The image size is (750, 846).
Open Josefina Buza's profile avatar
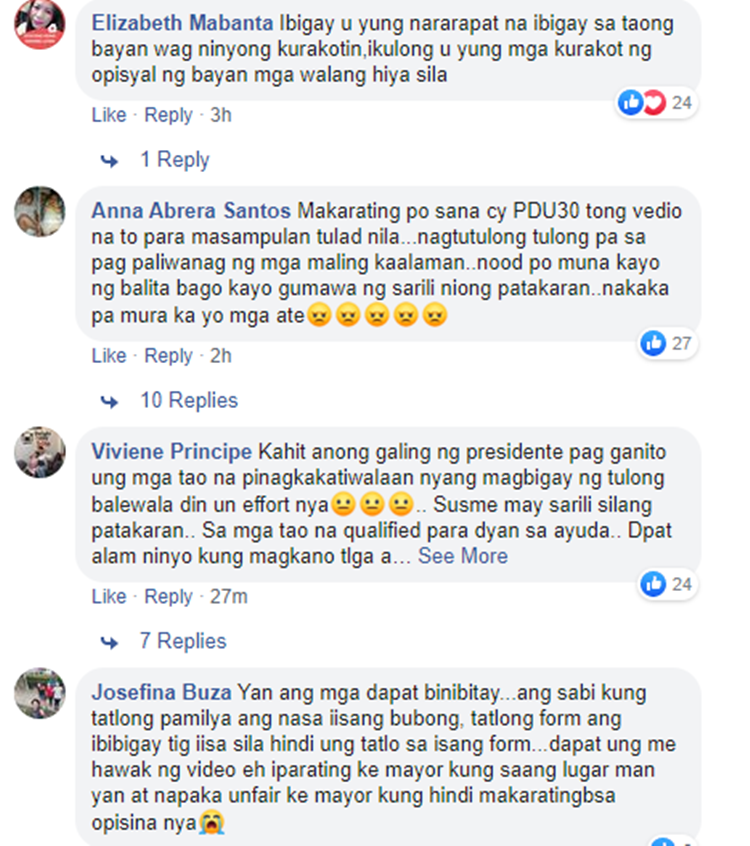tap(39, 693)
